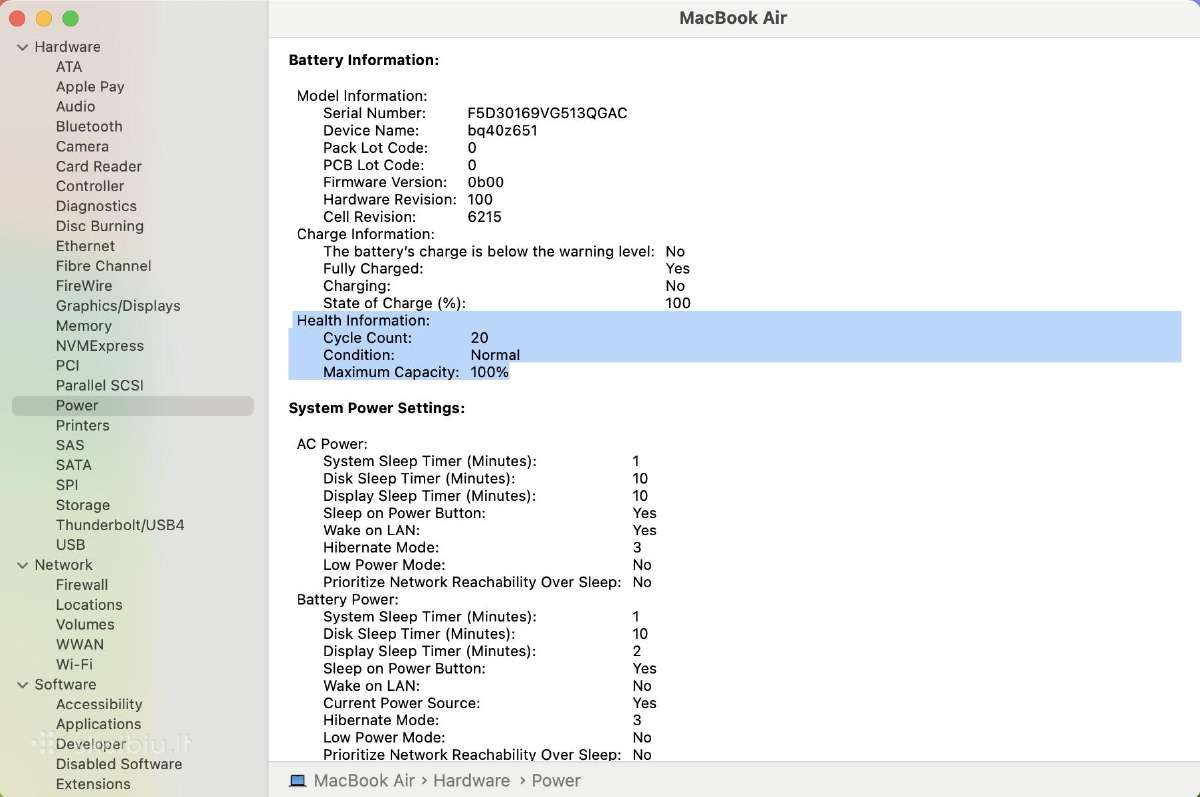Image resolution: width=1200 pixels, height=797 pixels.
Task: Open the Card Reader entry
Action: coord(99,167)
